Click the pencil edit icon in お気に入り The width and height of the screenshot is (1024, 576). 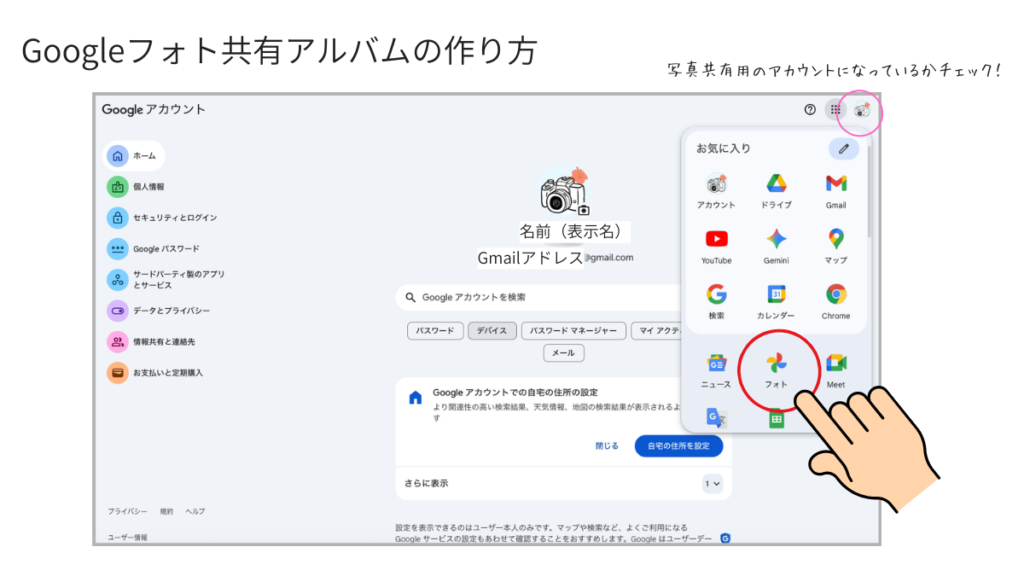[x=843, y=148]
